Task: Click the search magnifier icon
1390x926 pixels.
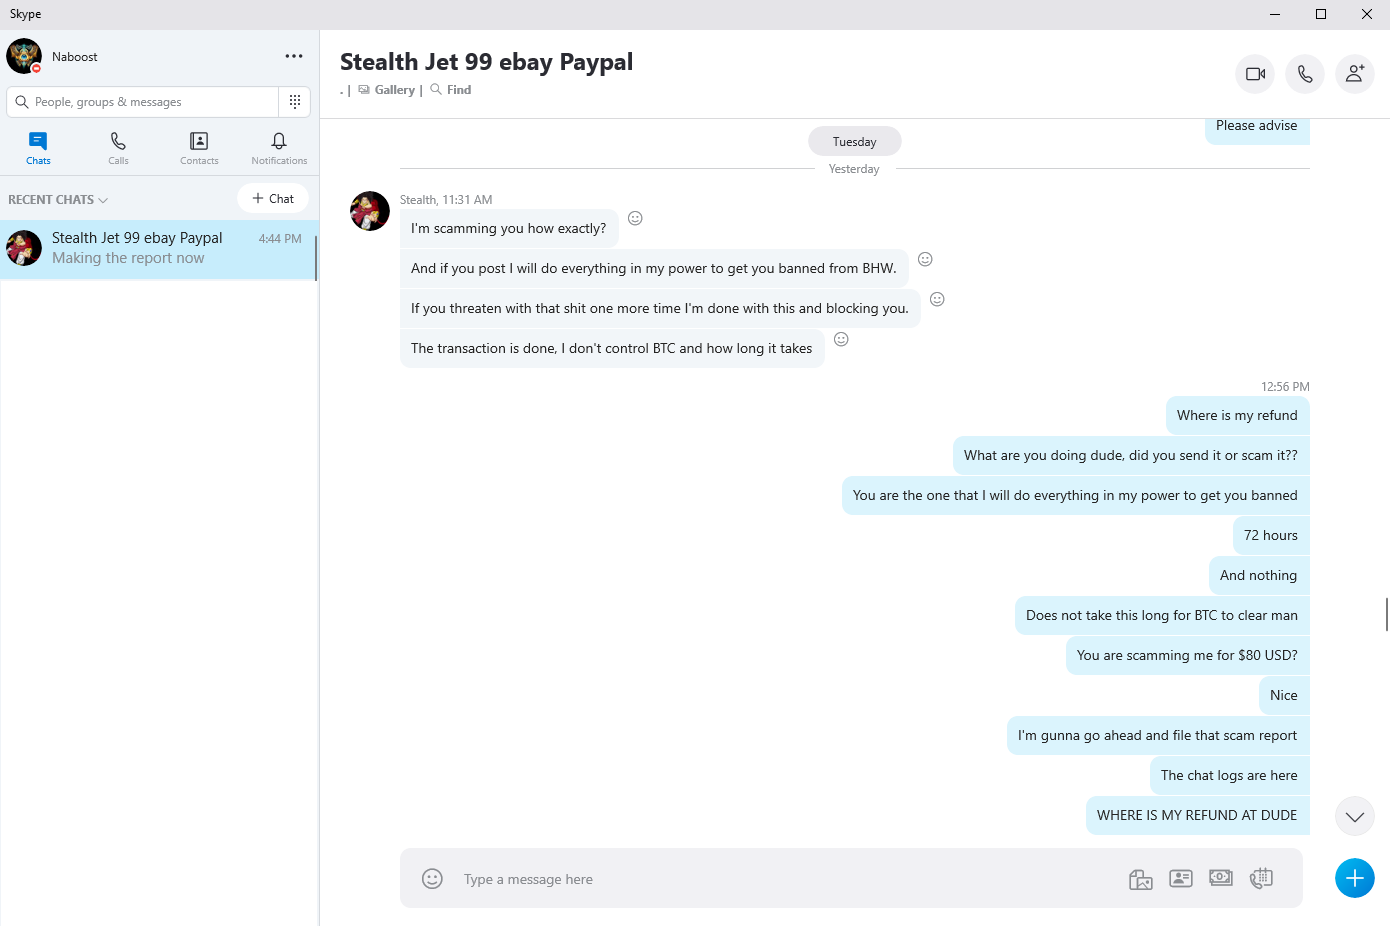Action: coord(21,102)
